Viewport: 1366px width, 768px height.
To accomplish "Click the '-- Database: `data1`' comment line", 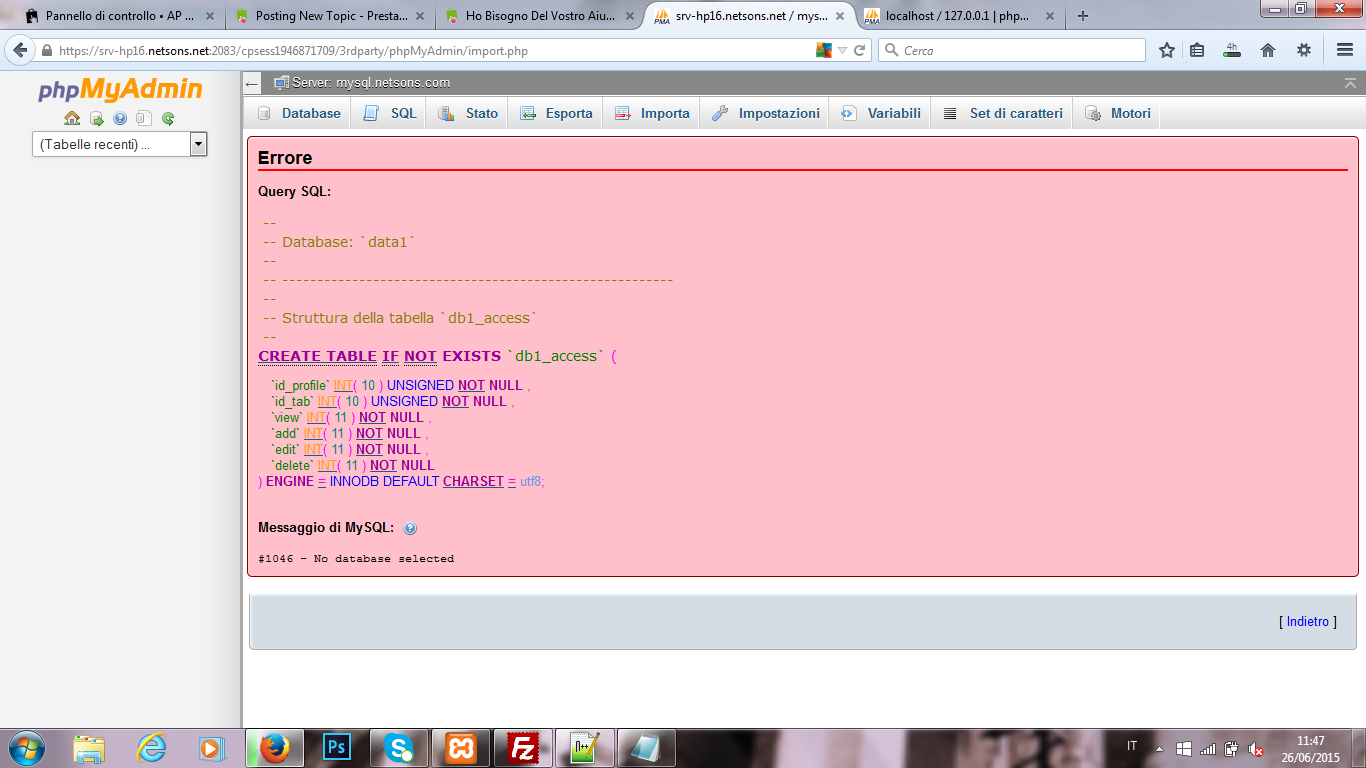I will (x=338, y=242).
